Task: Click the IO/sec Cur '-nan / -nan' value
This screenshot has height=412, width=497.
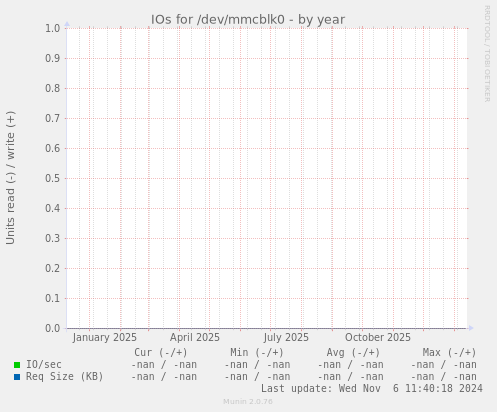Action: pos(164,365)
